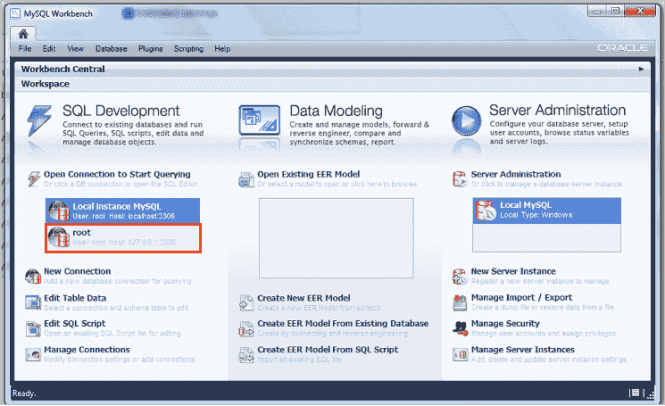Click the New Connection icon
The width and height of the screenshot is (665, 406).
33,277
